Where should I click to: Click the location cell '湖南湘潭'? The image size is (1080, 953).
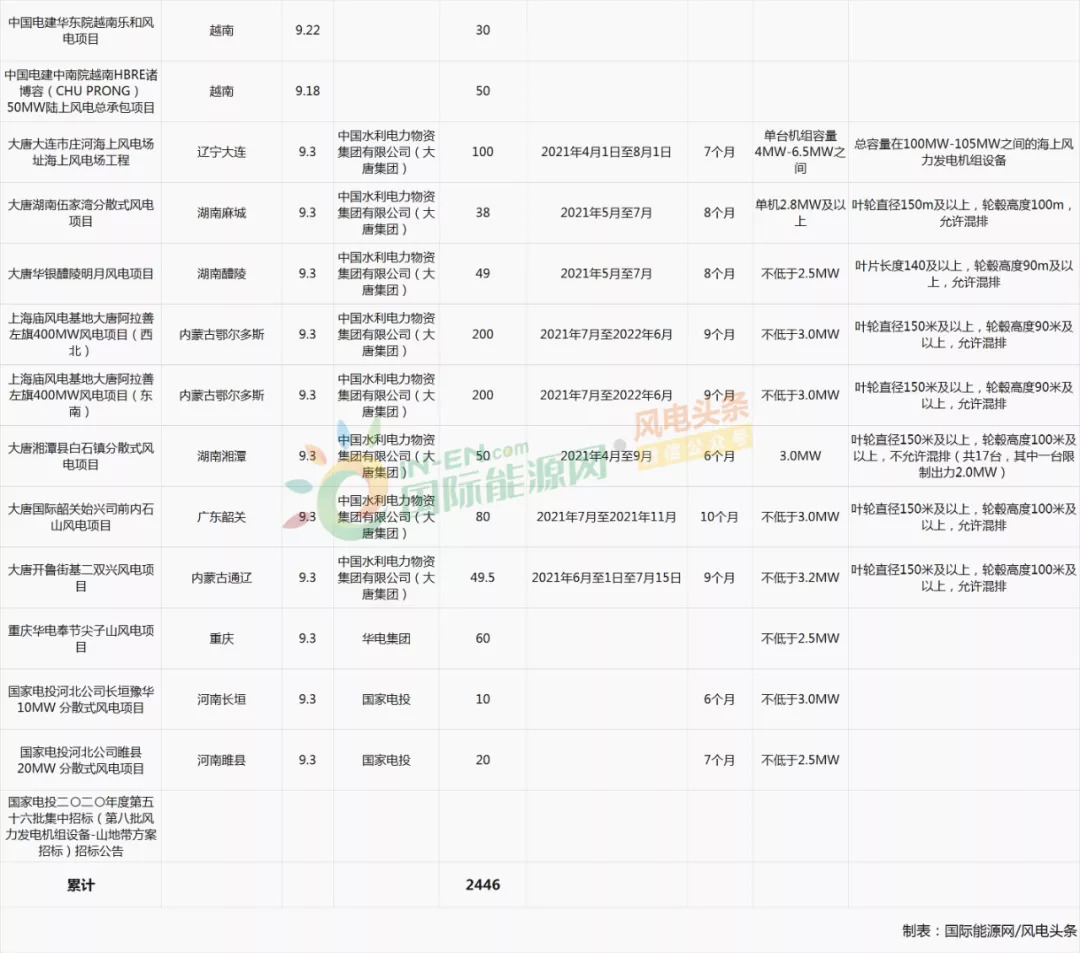[x=221, y=456]
